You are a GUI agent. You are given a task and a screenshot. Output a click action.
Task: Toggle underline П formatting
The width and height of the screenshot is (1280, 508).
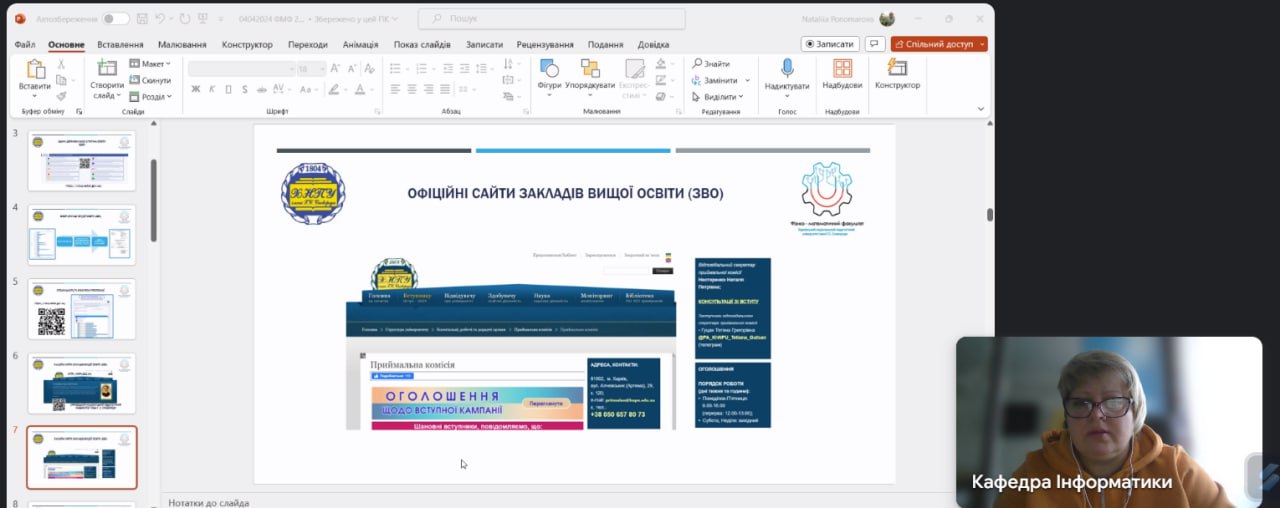[x=229, y=89]
